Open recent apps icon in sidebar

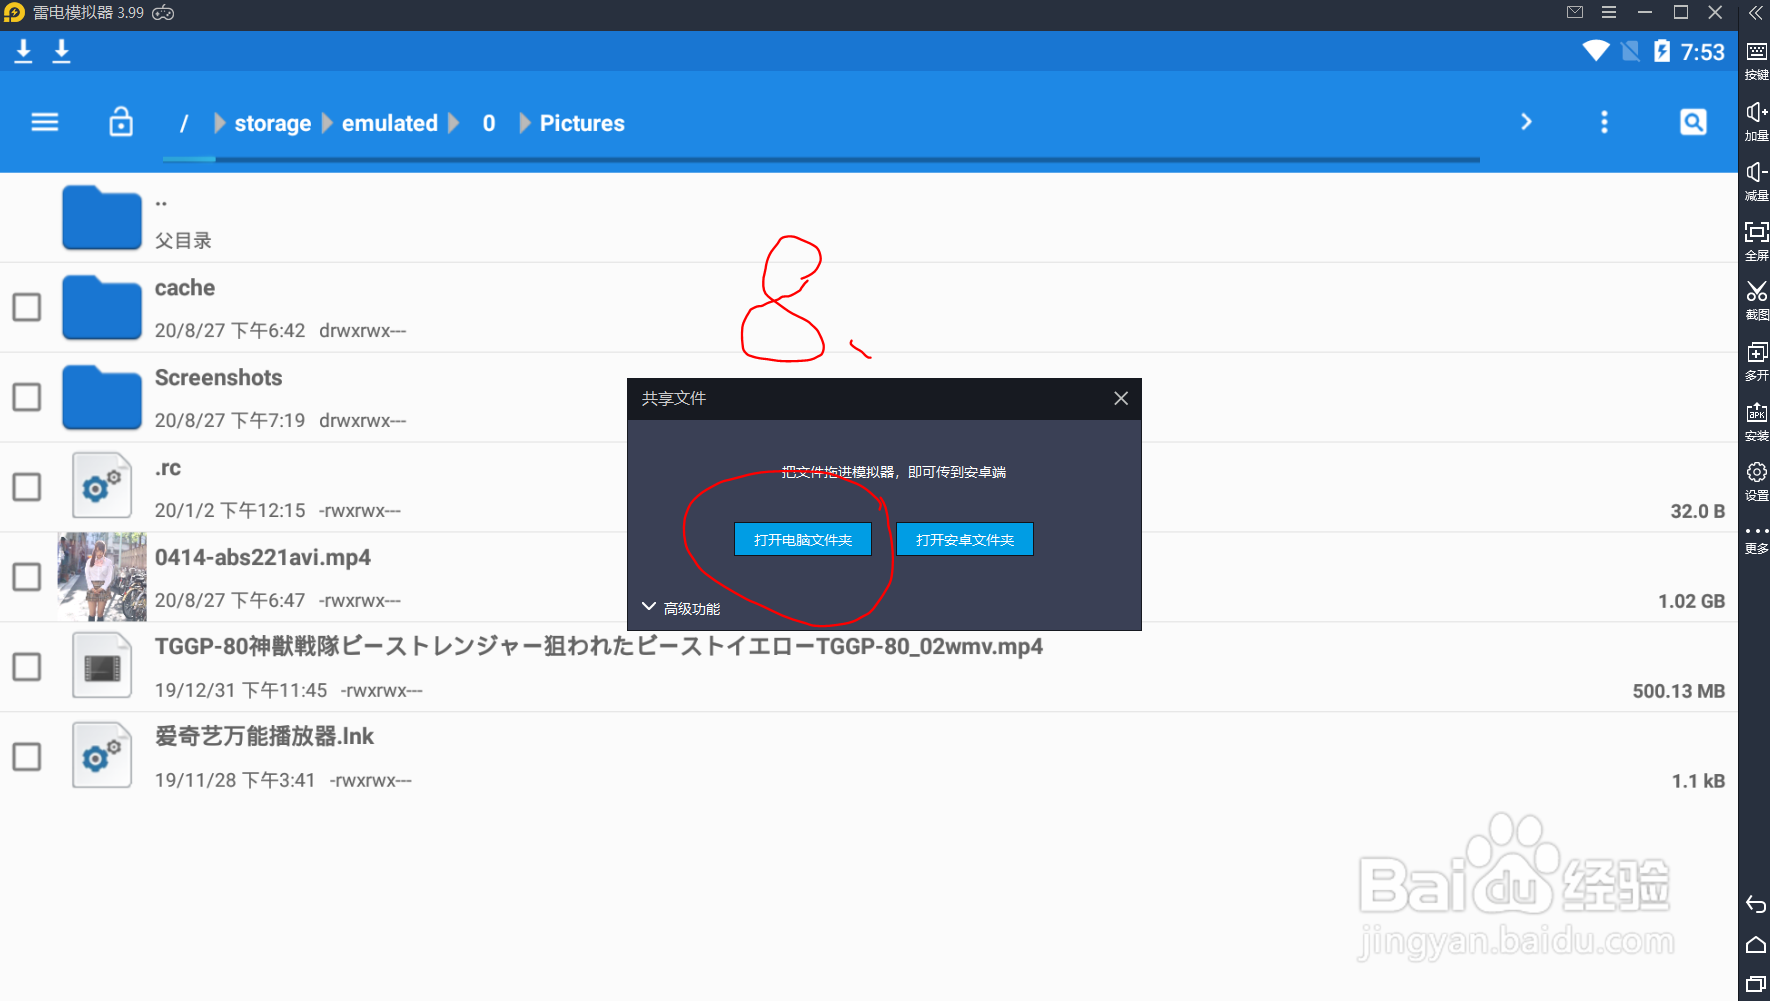tap(1756, 984)
